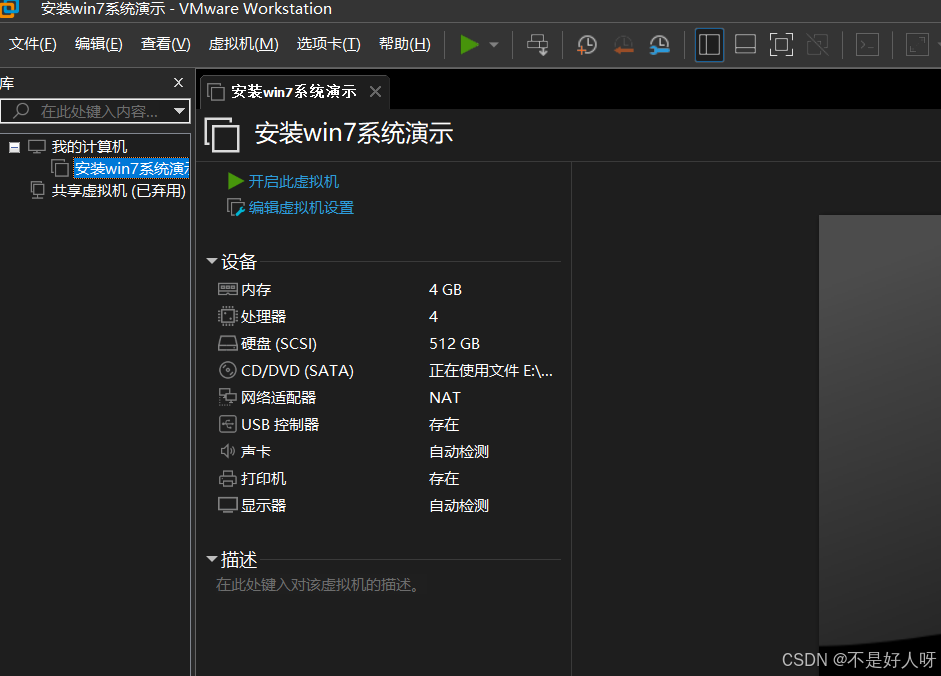Click the stretch guest display icon
Viewport: 941px width, 676px height.
coord(916,44)
